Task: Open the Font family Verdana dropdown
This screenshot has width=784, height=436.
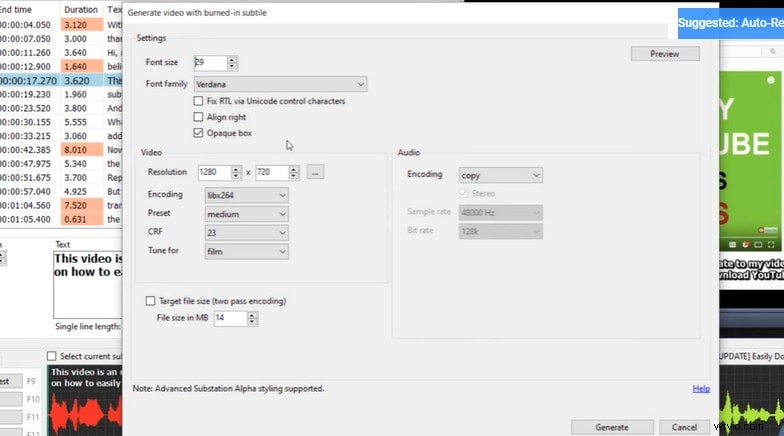Action: tap(287, 85)
